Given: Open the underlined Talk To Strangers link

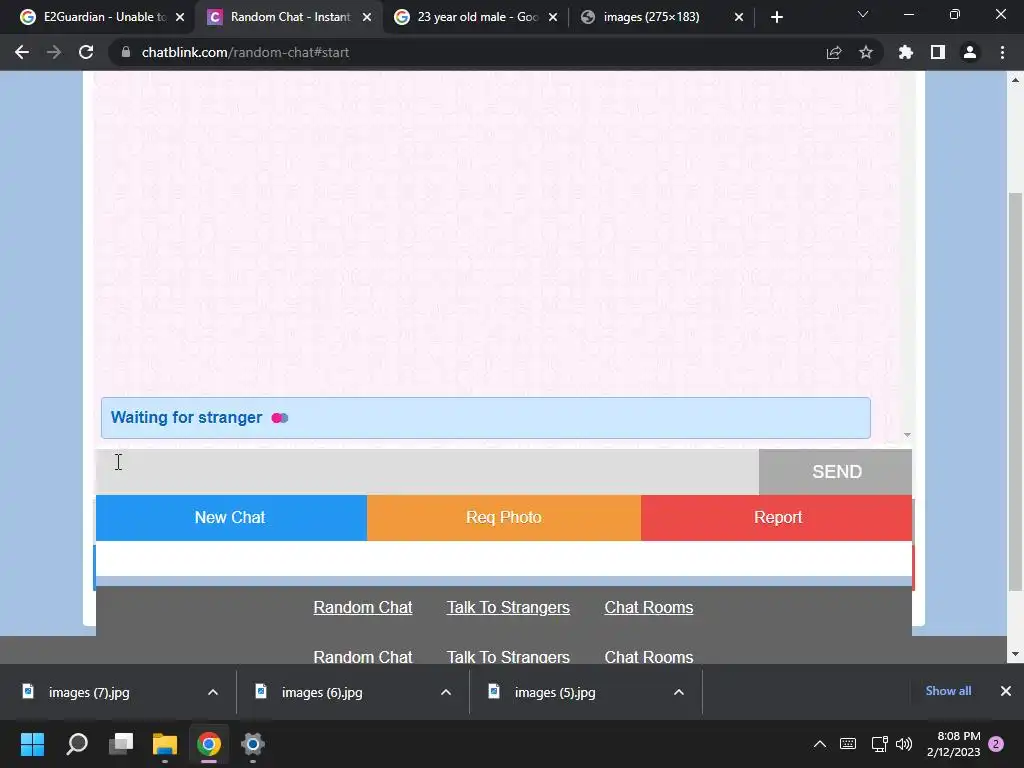Looking at the screenshot, I should tap(508, 607).
